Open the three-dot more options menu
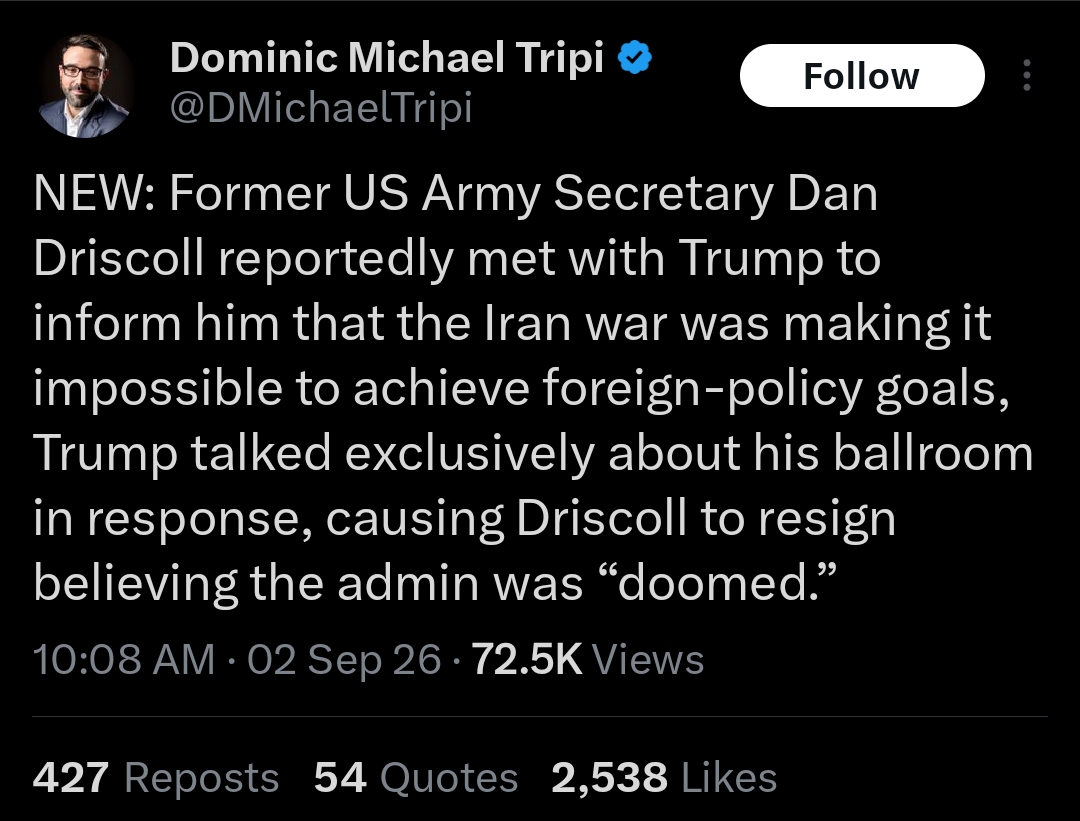 click(x=1027, y=75)
